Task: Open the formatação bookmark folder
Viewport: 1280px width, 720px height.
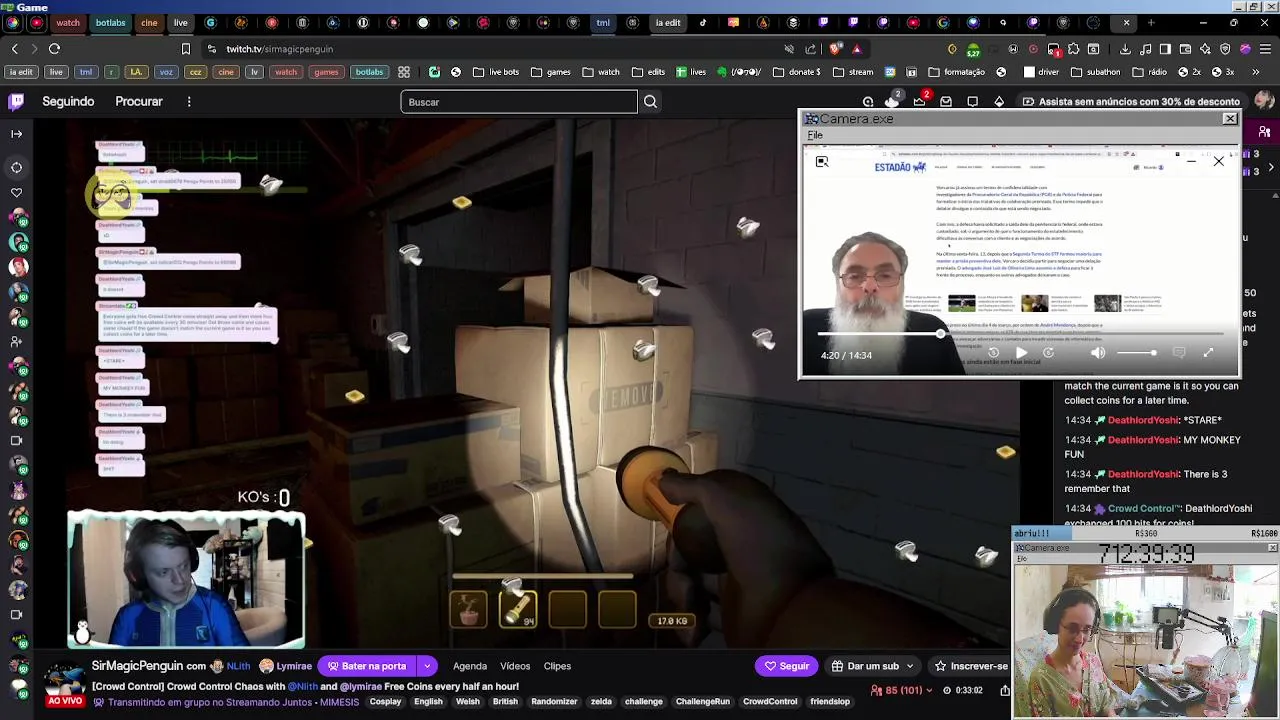Action: click(x=956, y=72)
